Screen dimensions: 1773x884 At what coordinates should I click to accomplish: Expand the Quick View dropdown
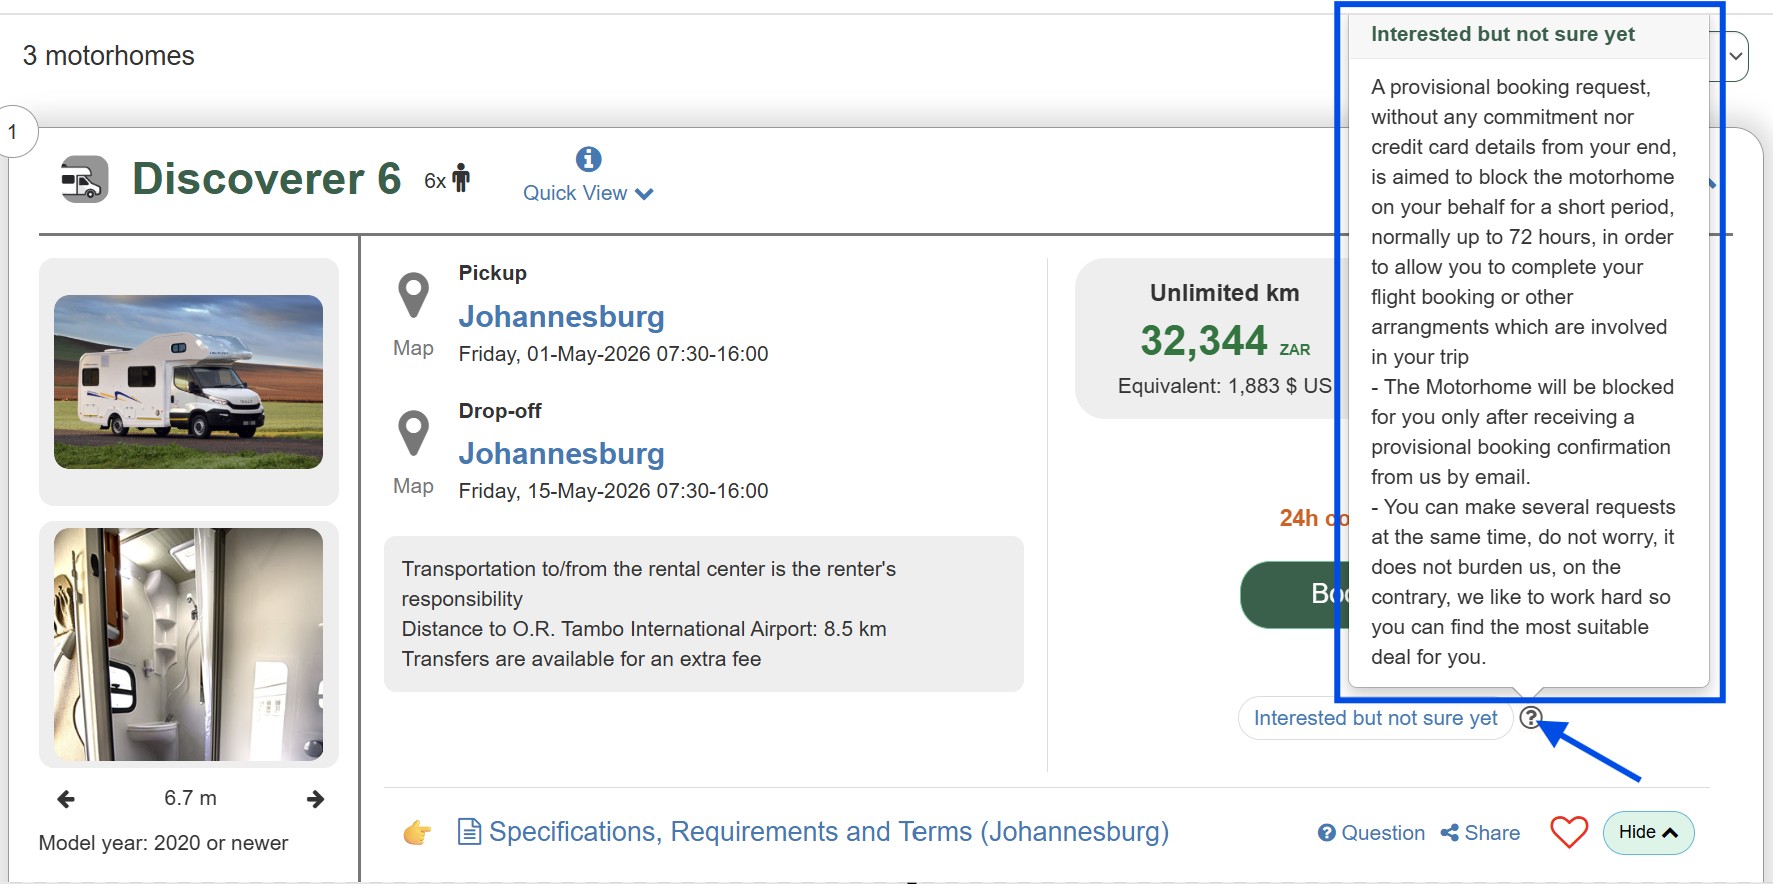tap(588, 193)
